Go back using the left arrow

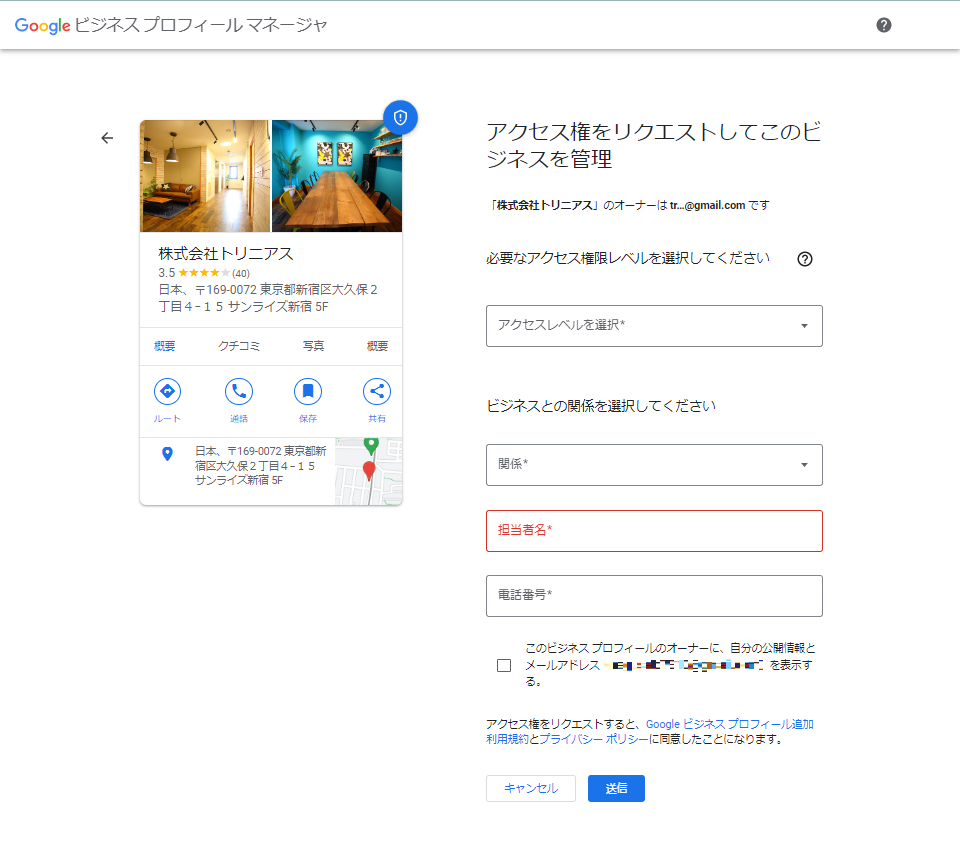107,138
